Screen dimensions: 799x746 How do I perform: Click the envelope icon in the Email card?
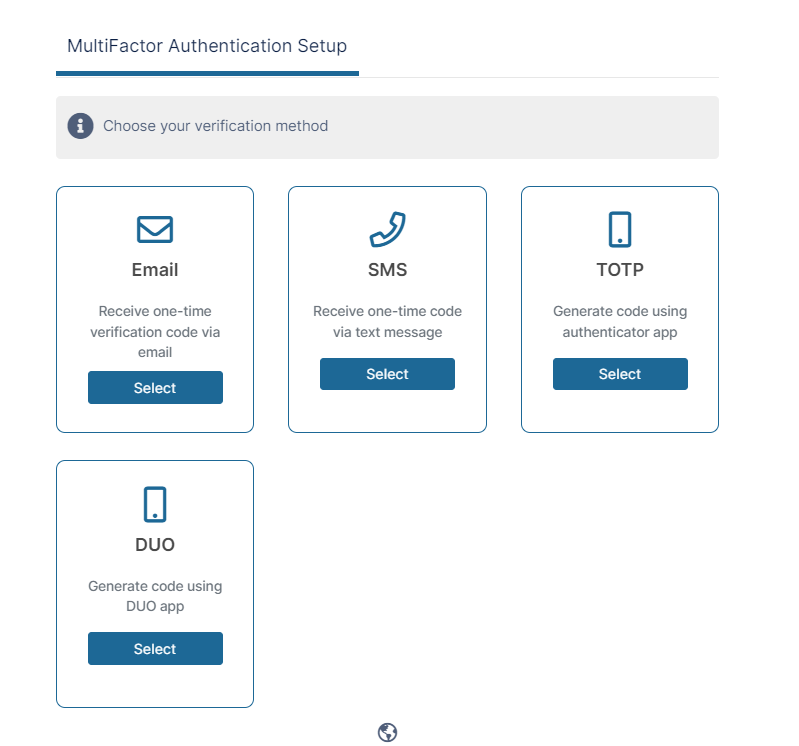point(155,230)
